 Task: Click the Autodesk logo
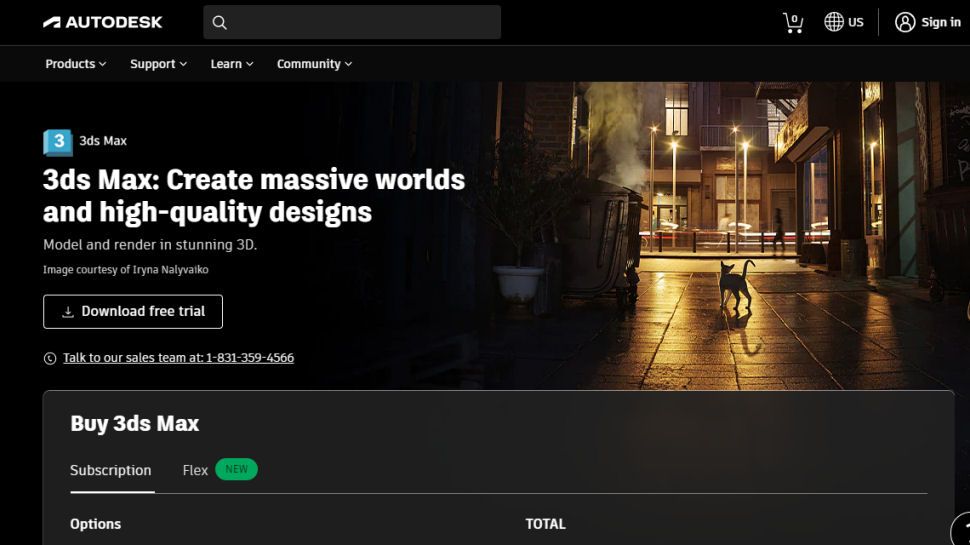pyautogui.click(x=103, y=22)
